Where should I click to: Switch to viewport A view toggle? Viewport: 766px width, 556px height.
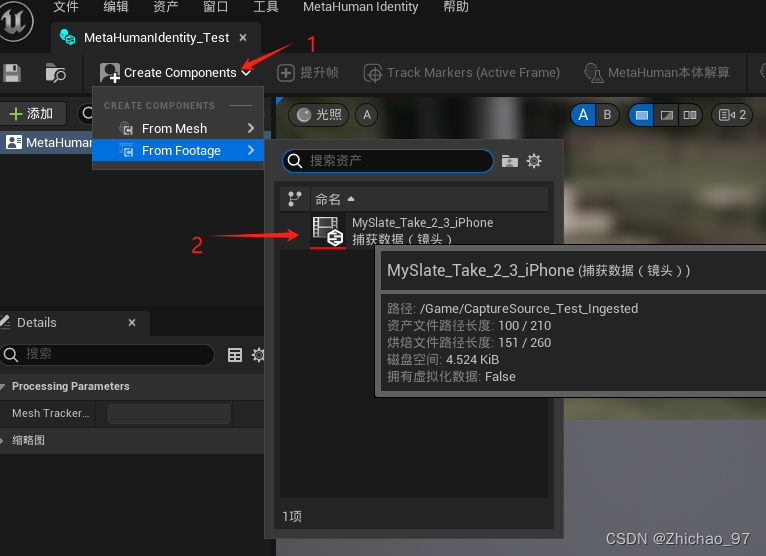click(583, 115)
